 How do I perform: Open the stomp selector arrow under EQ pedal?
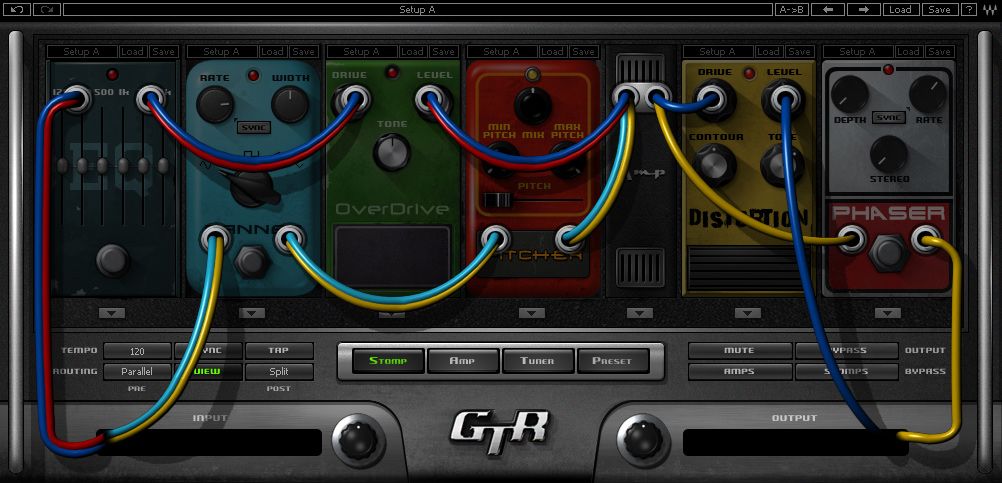coord(112,313)
